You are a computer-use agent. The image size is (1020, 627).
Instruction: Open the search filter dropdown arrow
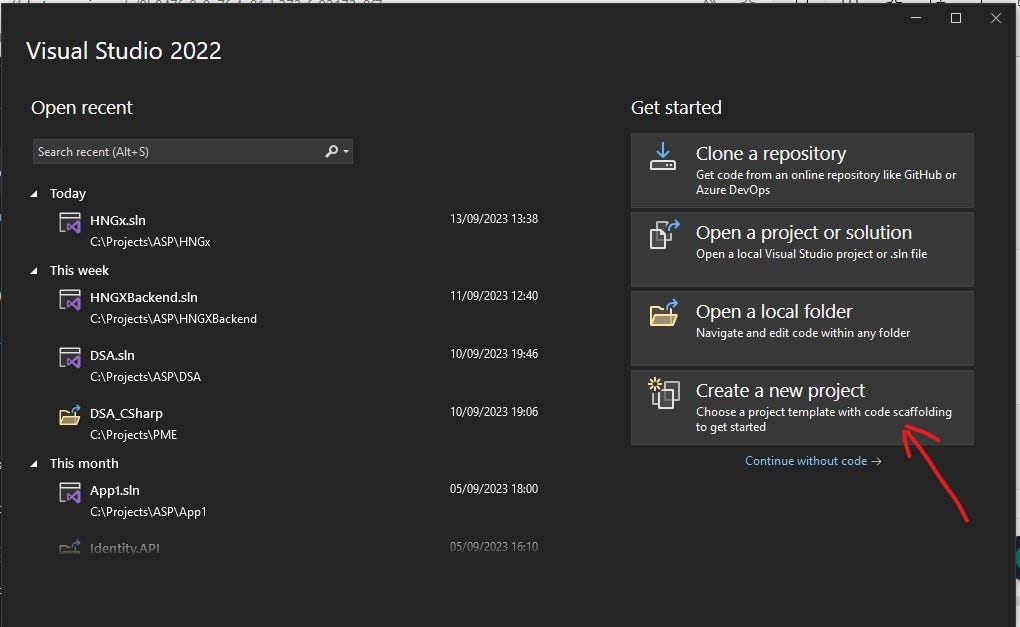[346, 151]
